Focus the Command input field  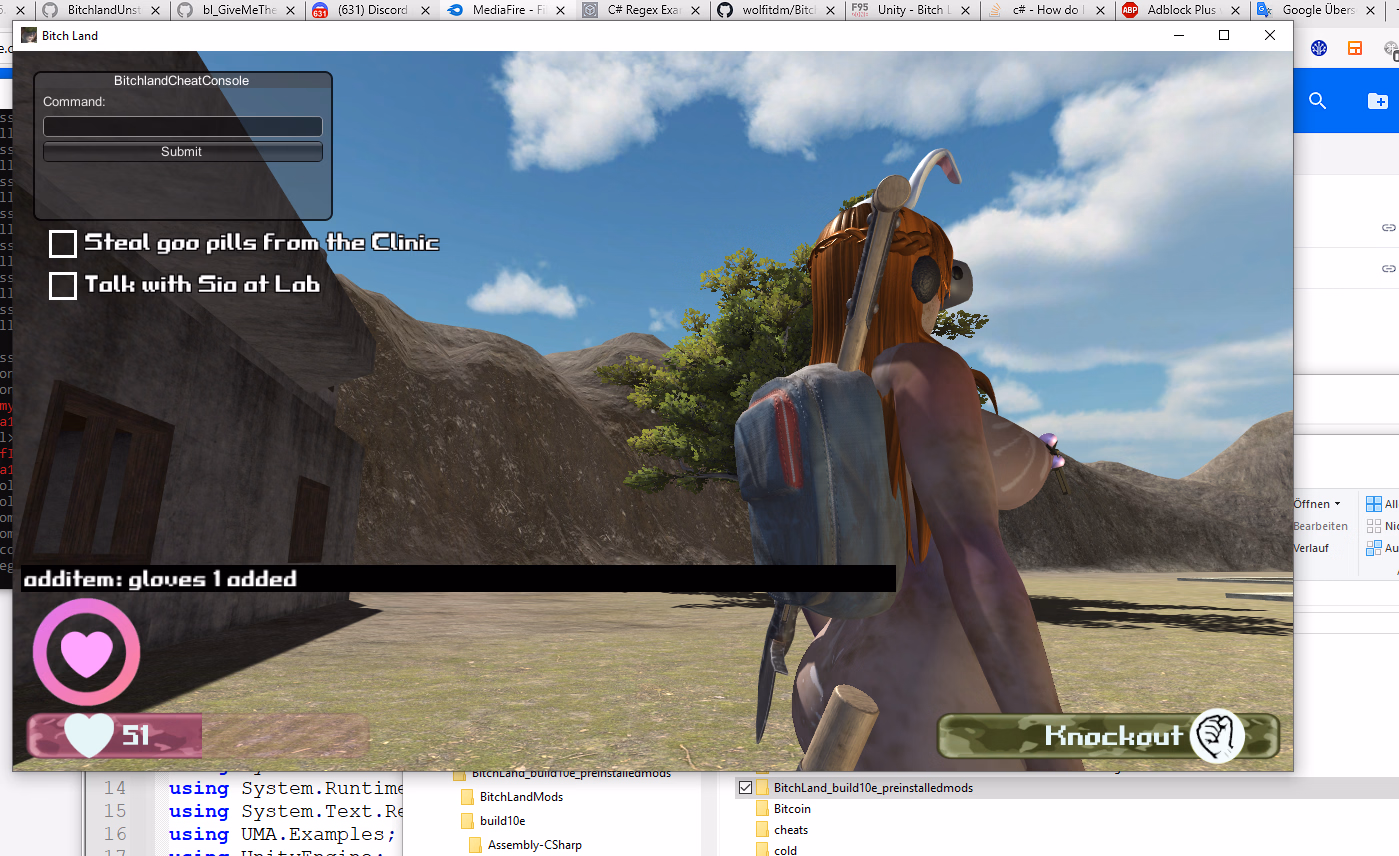coord(182,126)
